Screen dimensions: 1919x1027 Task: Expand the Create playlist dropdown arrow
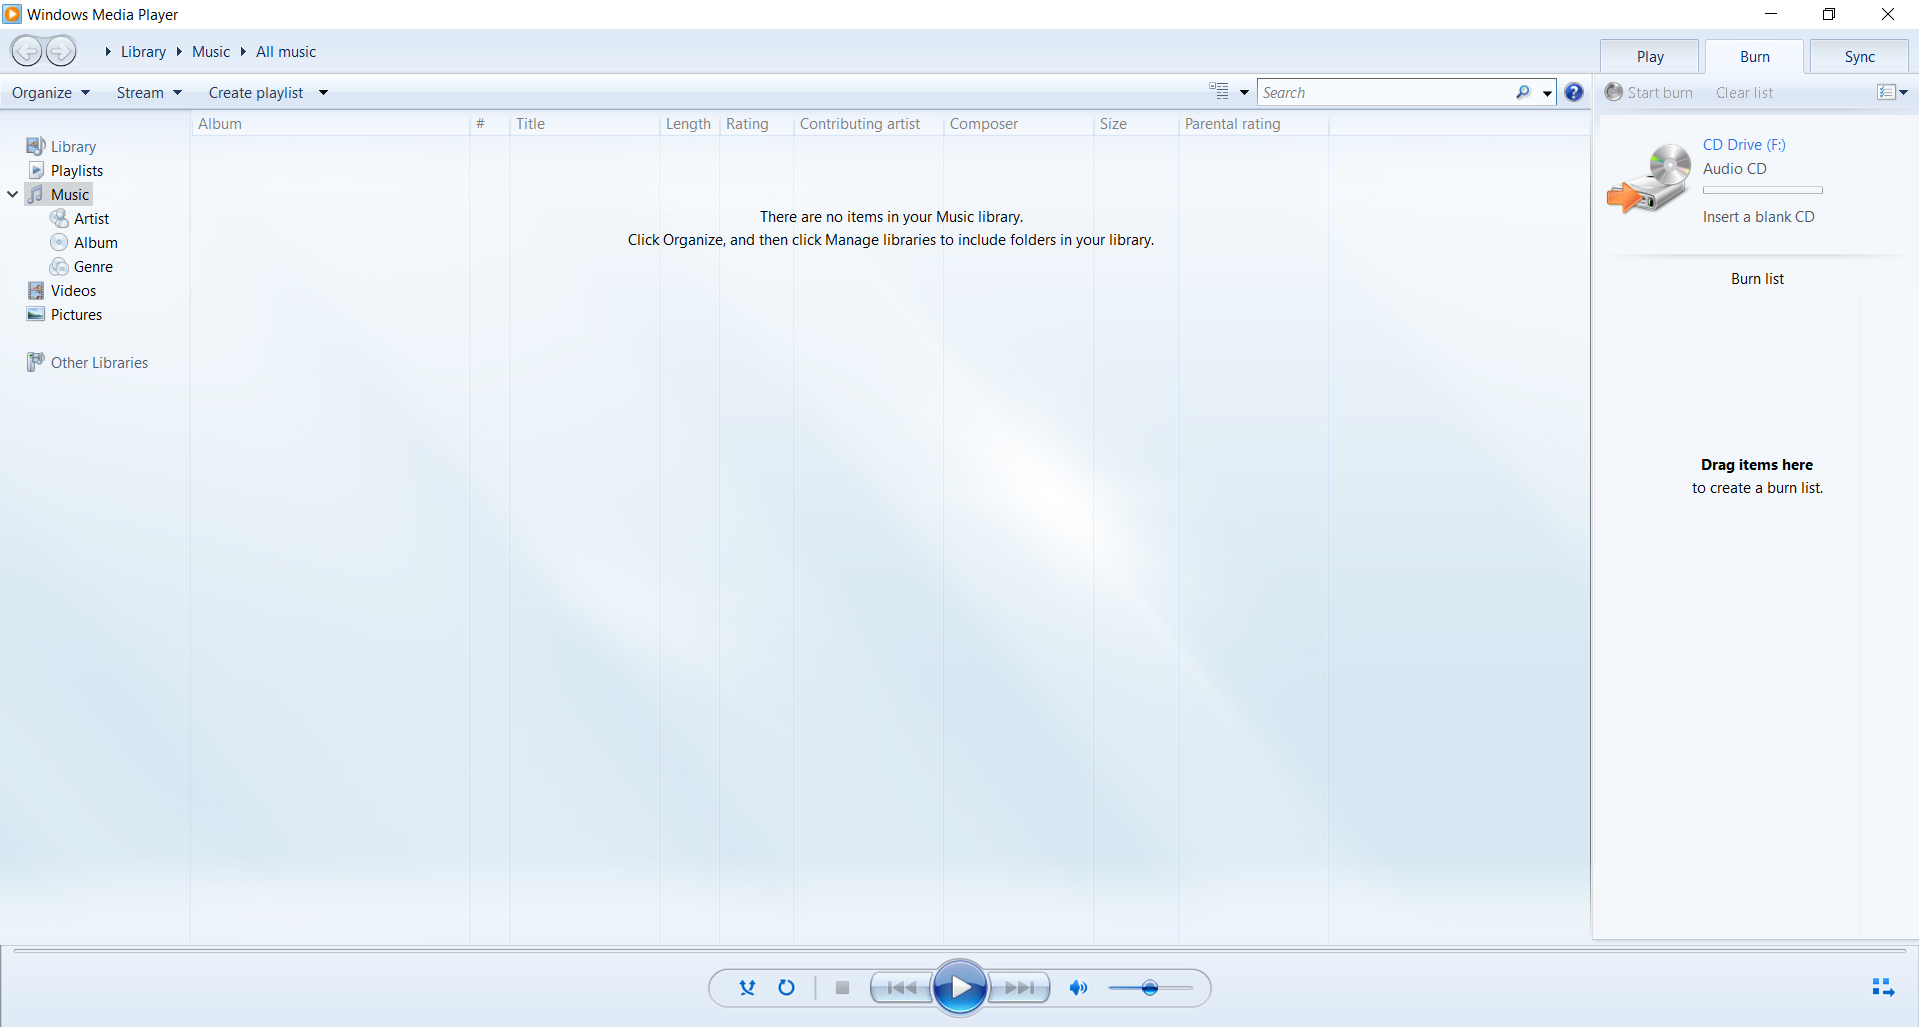point(323,93)
